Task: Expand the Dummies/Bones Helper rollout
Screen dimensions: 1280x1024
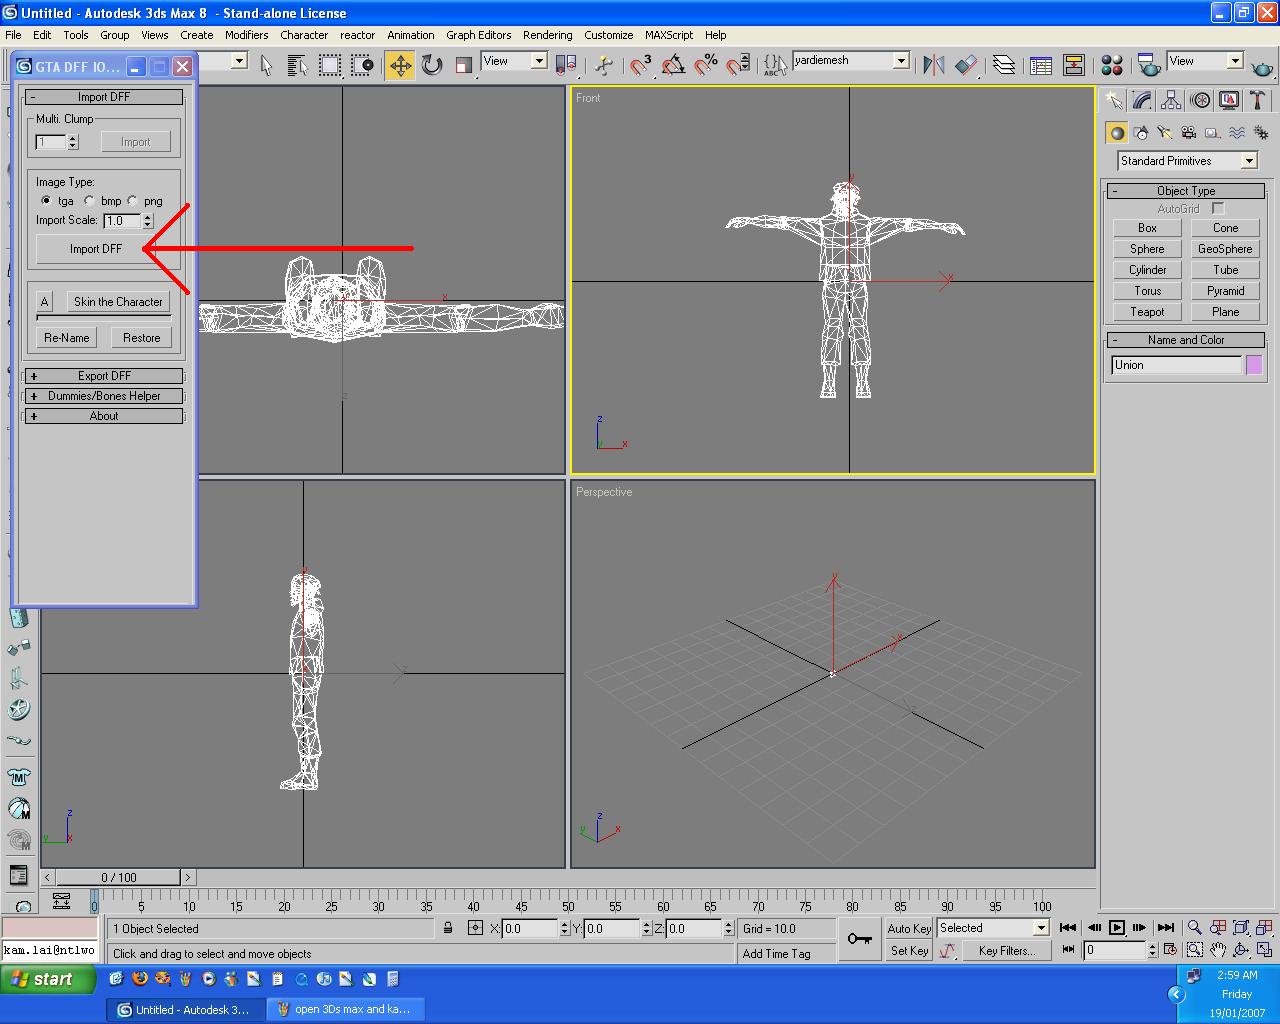Action: pos(104,396)
